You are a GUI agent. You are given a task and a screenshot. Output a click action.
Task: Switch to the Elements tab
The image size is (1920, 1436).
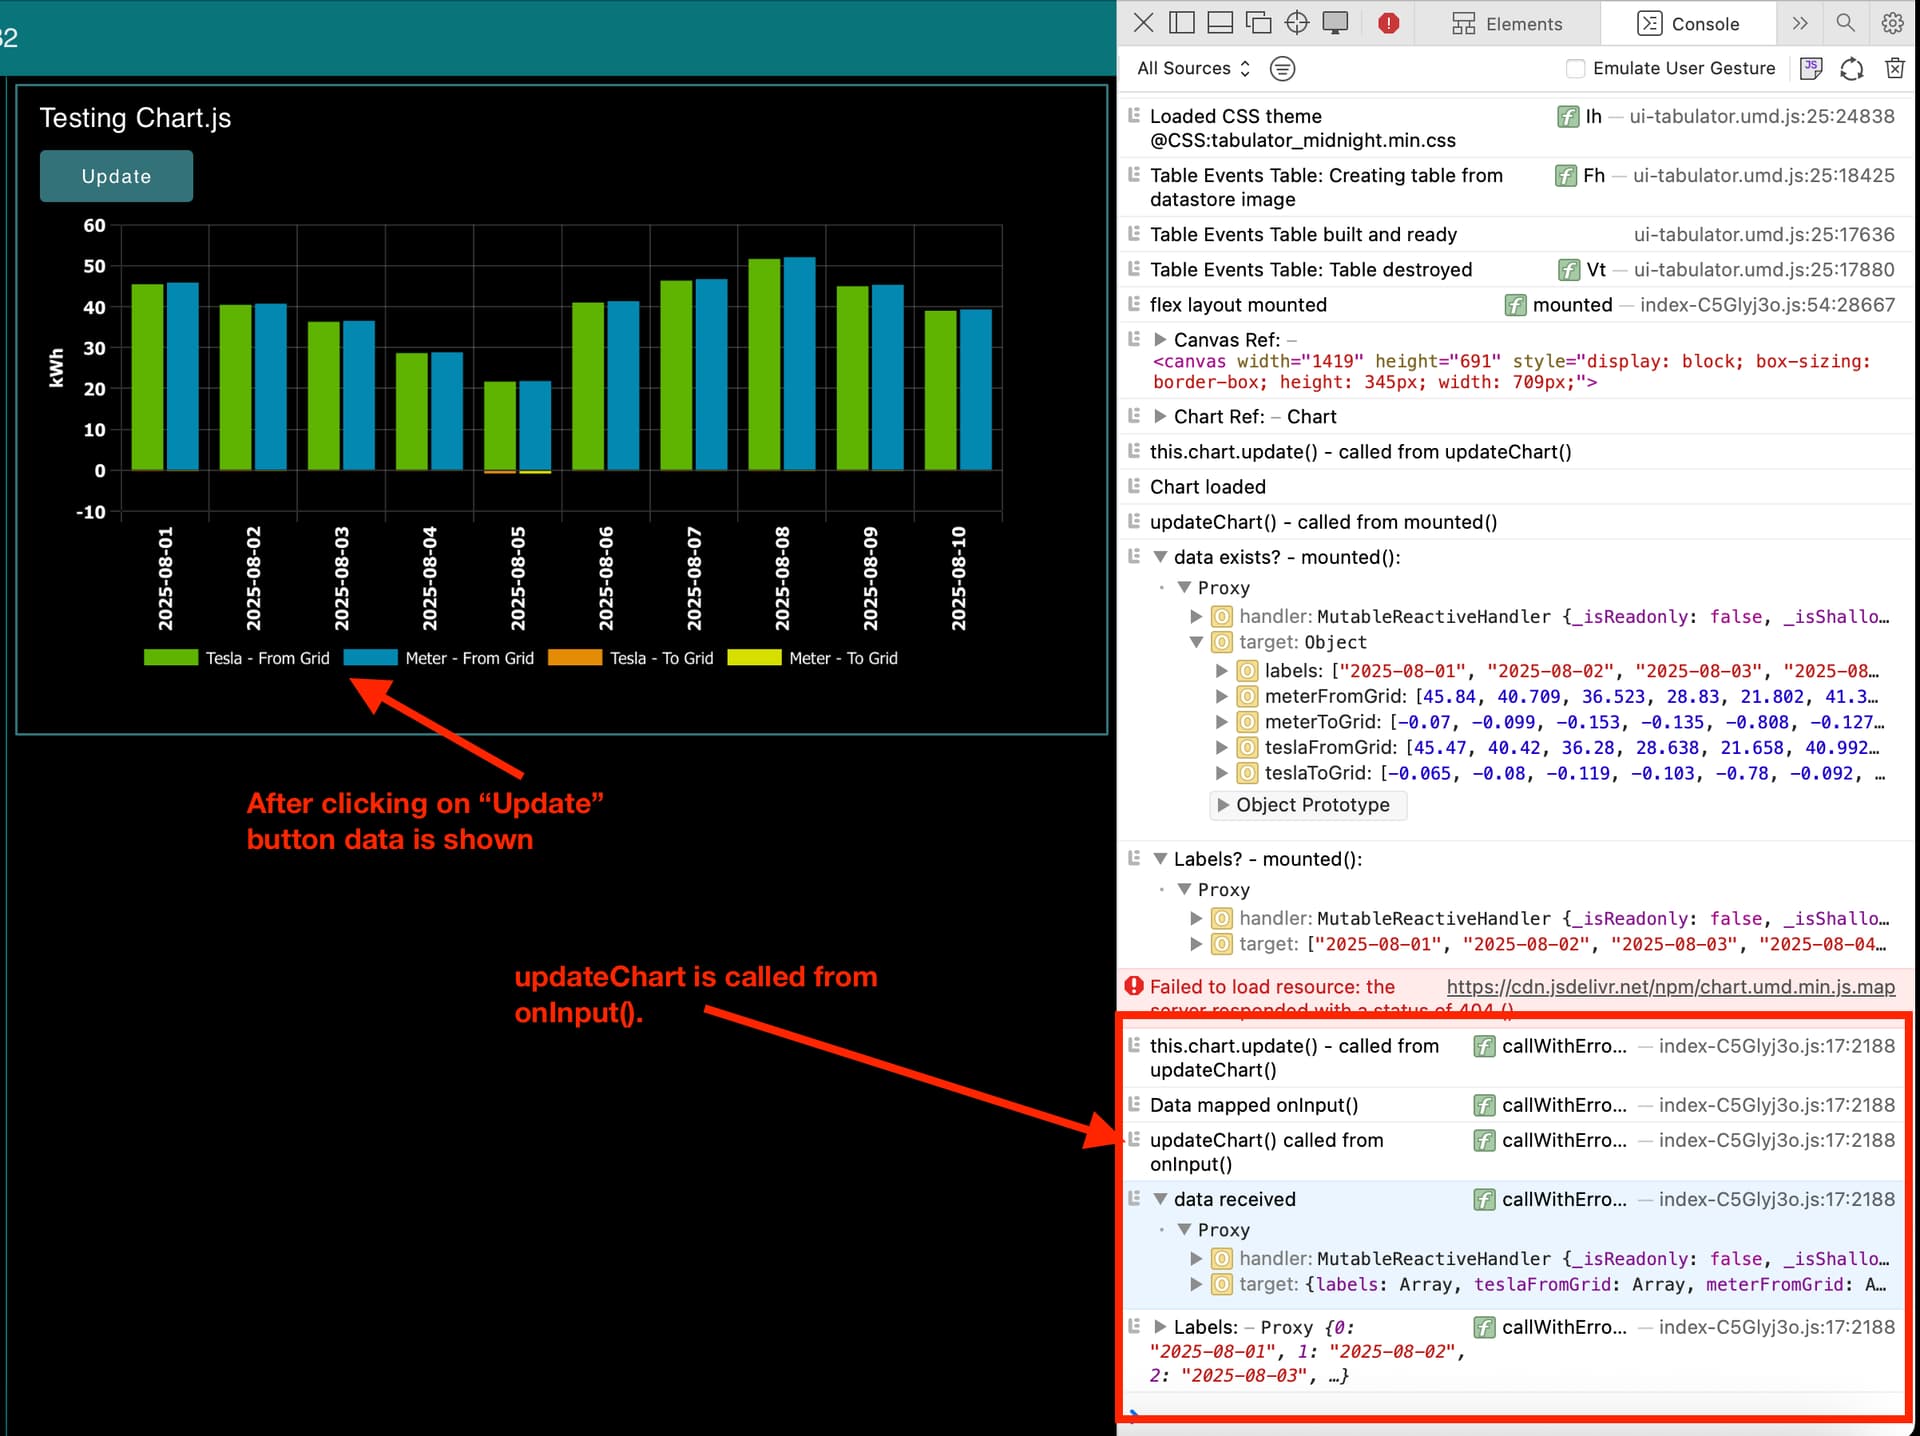coord(1507,24)
